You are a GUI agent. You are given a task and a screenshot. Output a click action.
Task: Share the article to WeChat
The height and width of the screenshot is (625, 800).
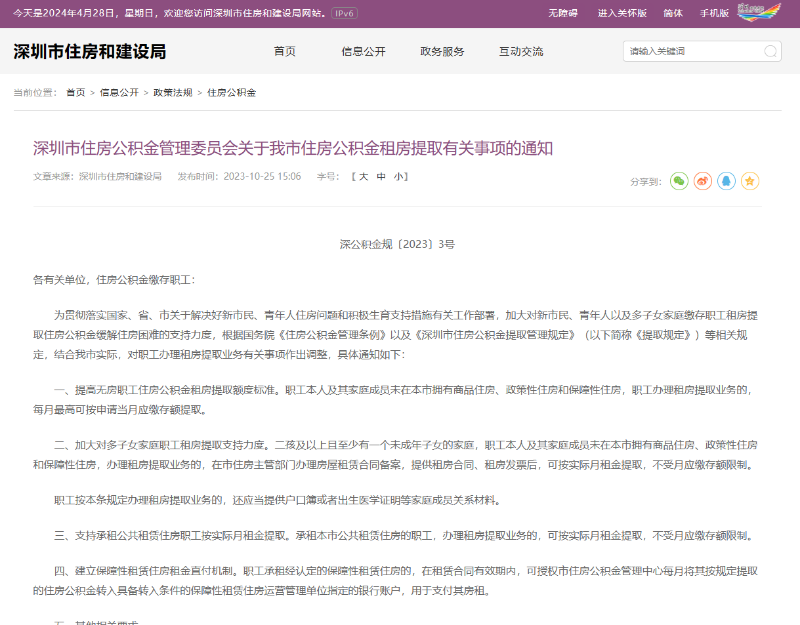coord(679,181)
